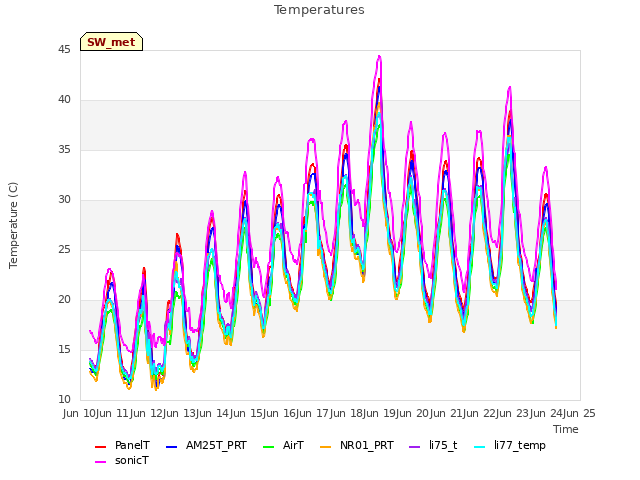The image size is (640, 480).
Task: Click the purple li75_t legend swatch
Action: tap(415, 447)
